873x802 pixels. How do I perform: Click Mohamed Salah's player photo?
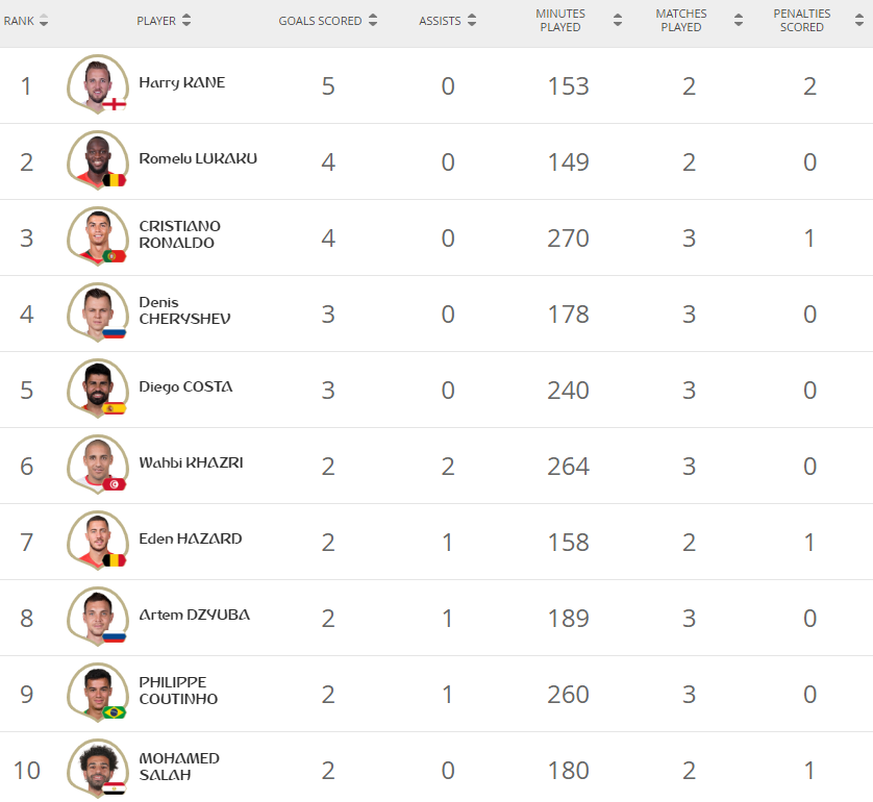point(98,769)
